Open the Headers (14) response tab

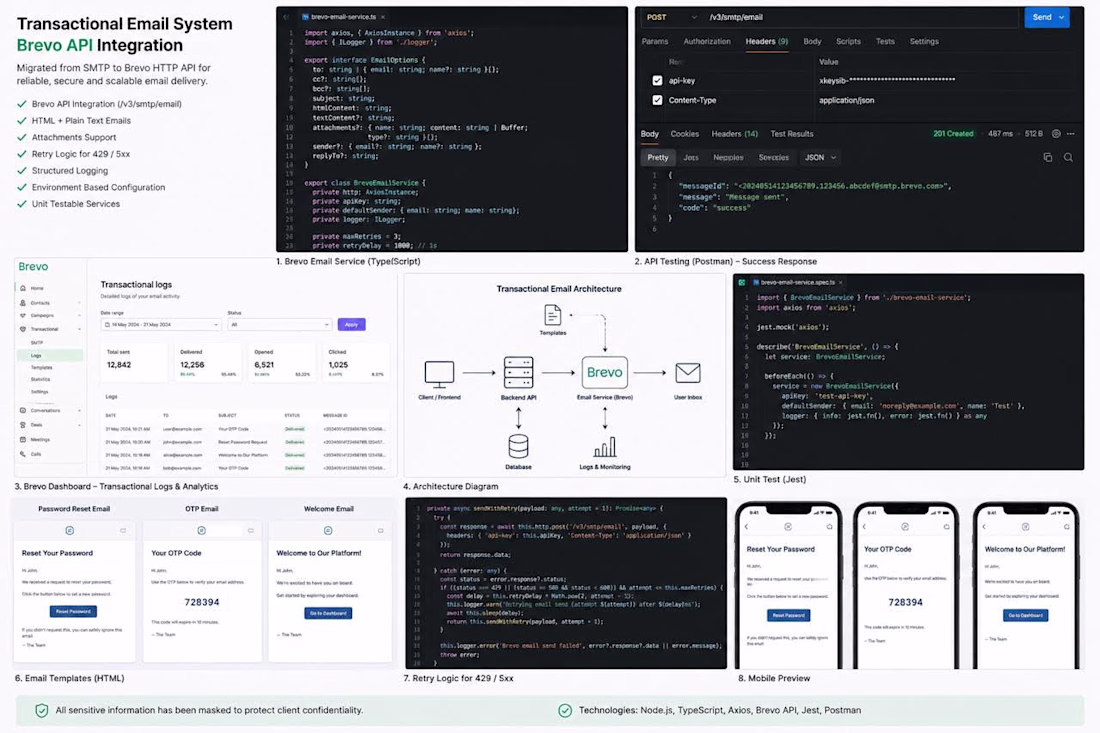pyautogui.click(x=735, y=134)
